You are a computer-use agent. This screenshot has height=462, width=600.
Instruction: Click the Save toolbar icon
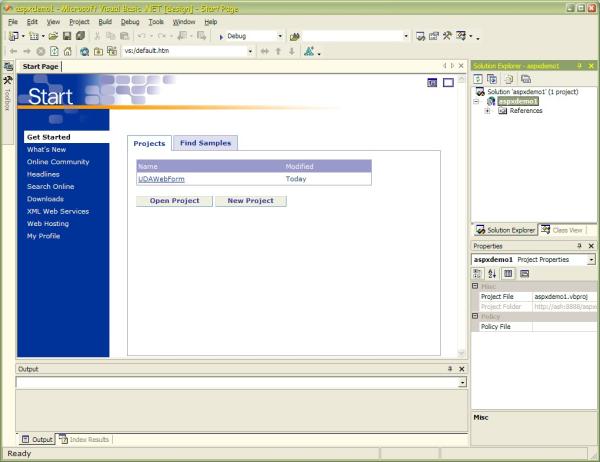click(67, 36)
